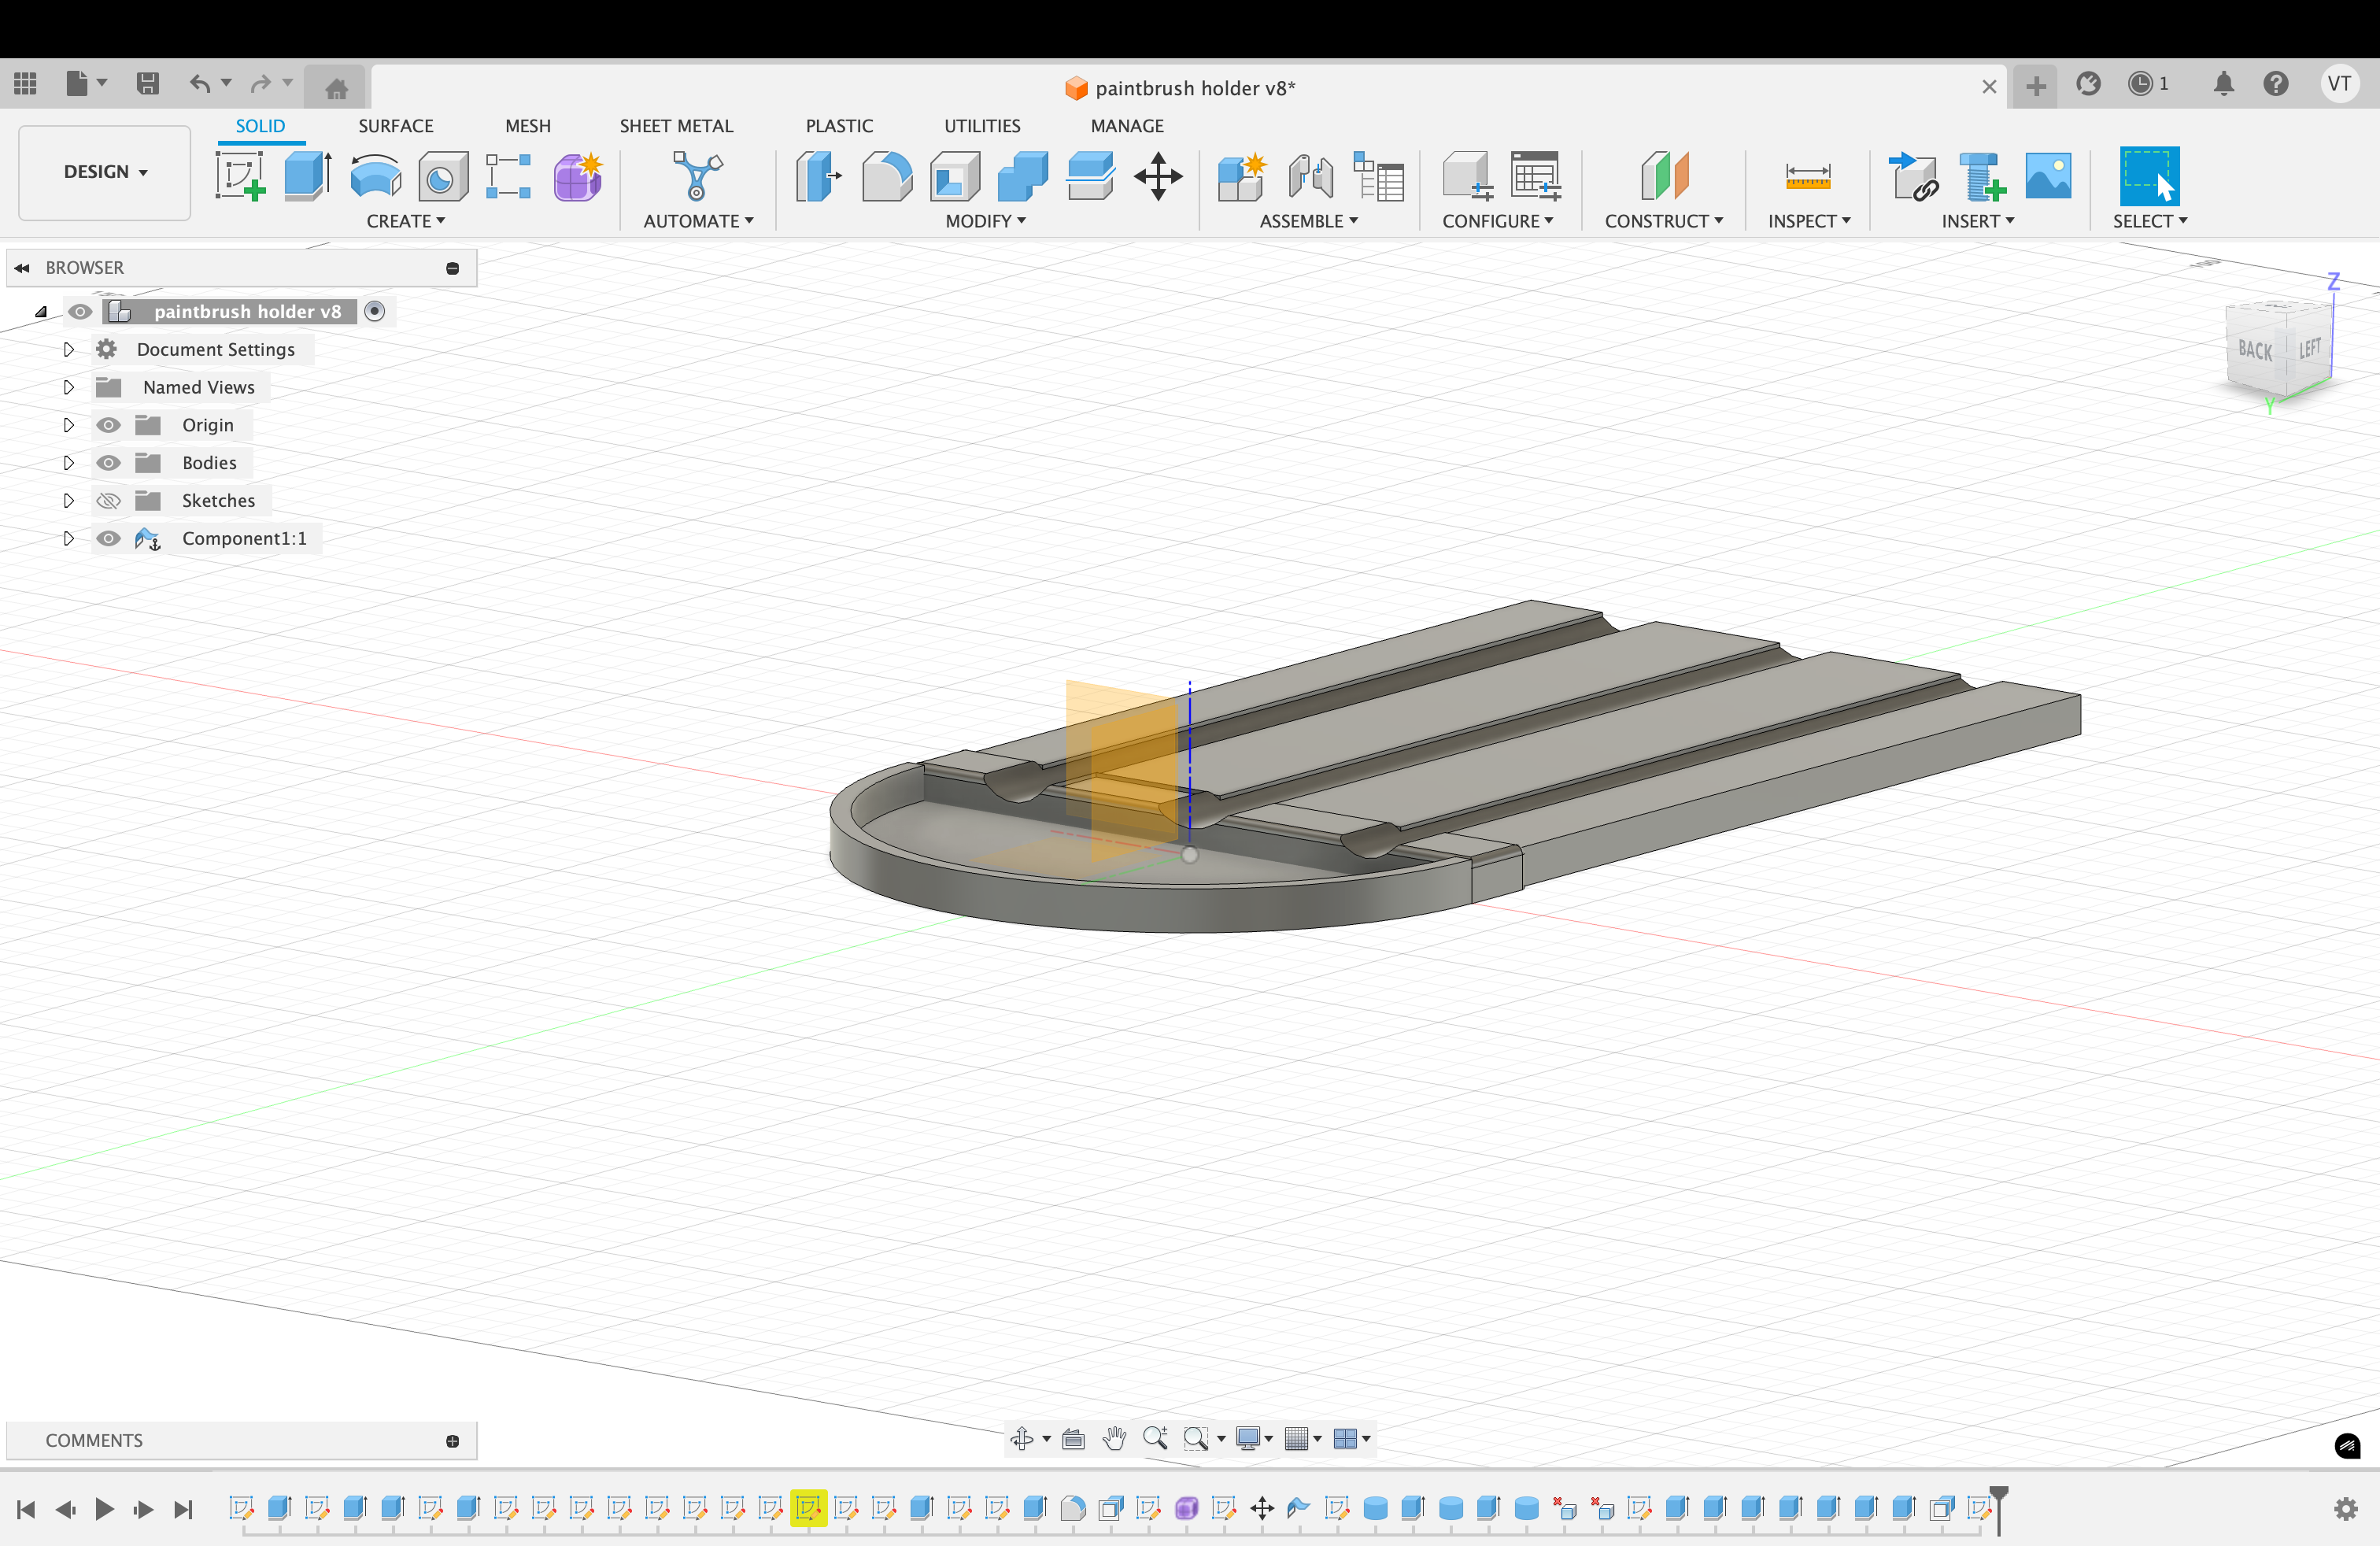Open the Measure tool
2380x1546 pixels.
coord(1807,176)
